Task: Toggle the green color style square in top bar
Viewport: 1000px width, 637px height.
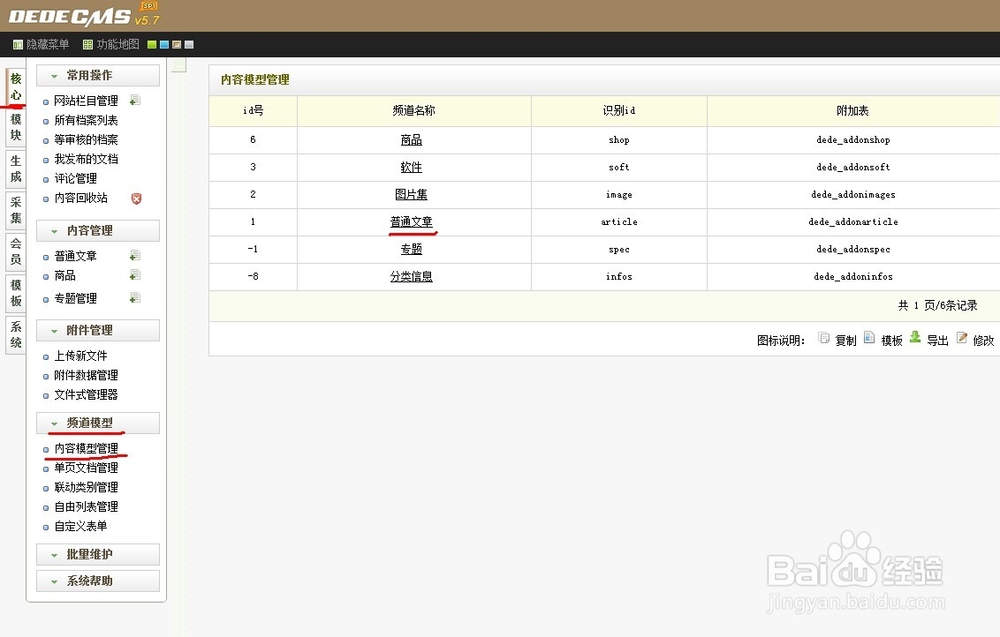Action: [x=152, y=44]
